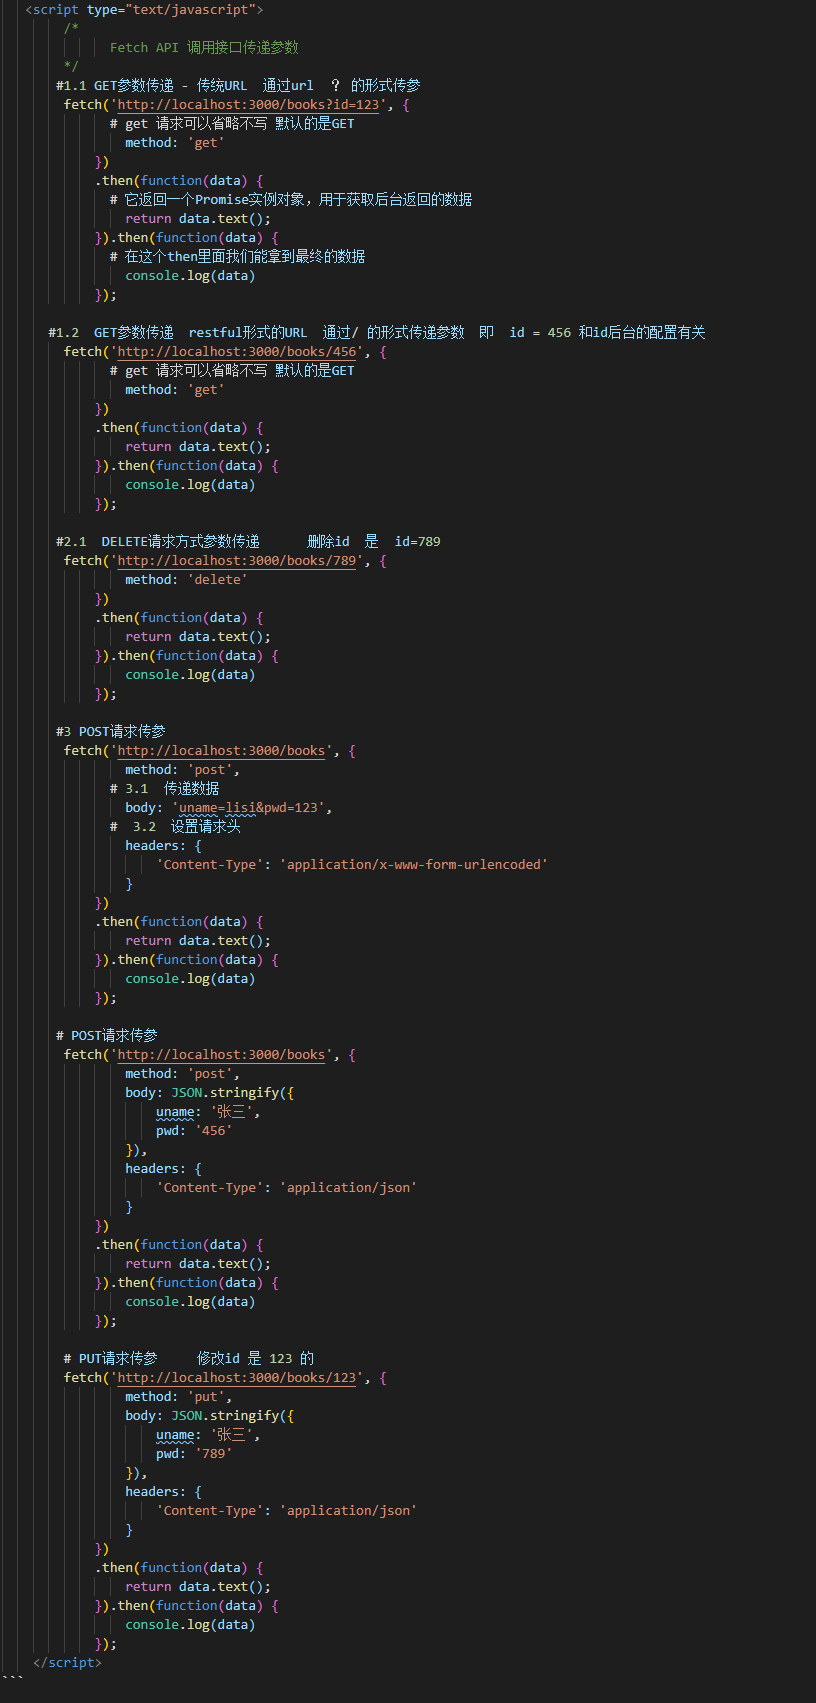Select the comment 'Fetch API 调用接口传递参数'

pyautogui.click(x=204, y=48)
